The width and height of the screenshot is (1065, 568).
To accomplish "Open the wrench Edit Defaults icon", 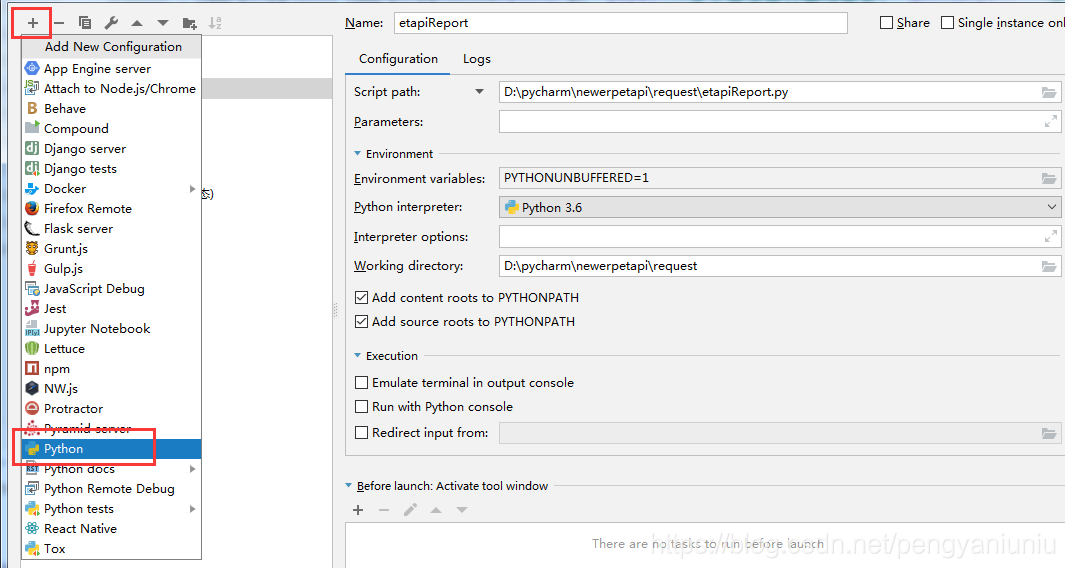I will click(111, 22).
